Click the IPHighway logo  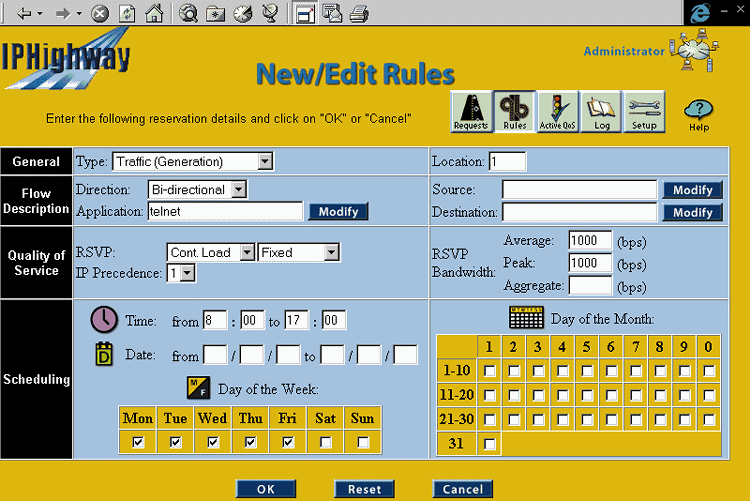(66, 58)
